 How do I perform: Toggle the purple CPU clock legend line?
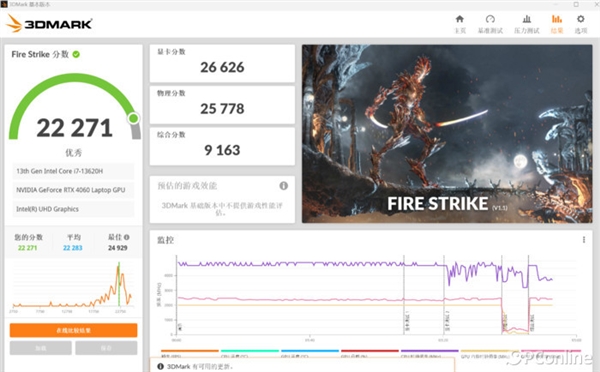[429, 351]
